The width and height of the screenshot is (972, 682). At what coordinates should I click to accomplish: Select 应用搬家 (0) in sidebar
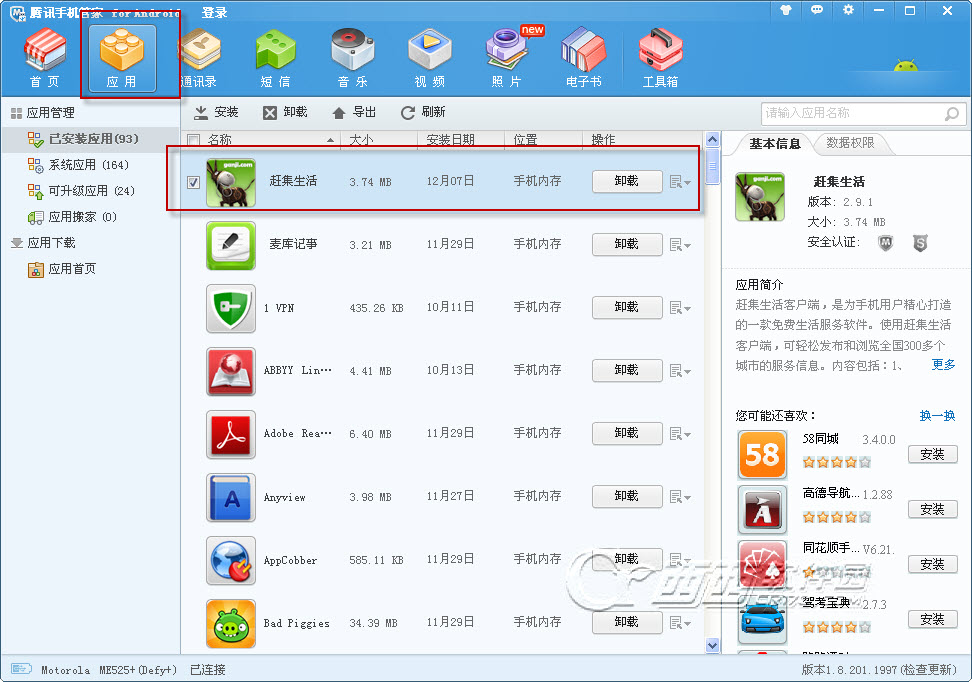click(x=72, y=217)
